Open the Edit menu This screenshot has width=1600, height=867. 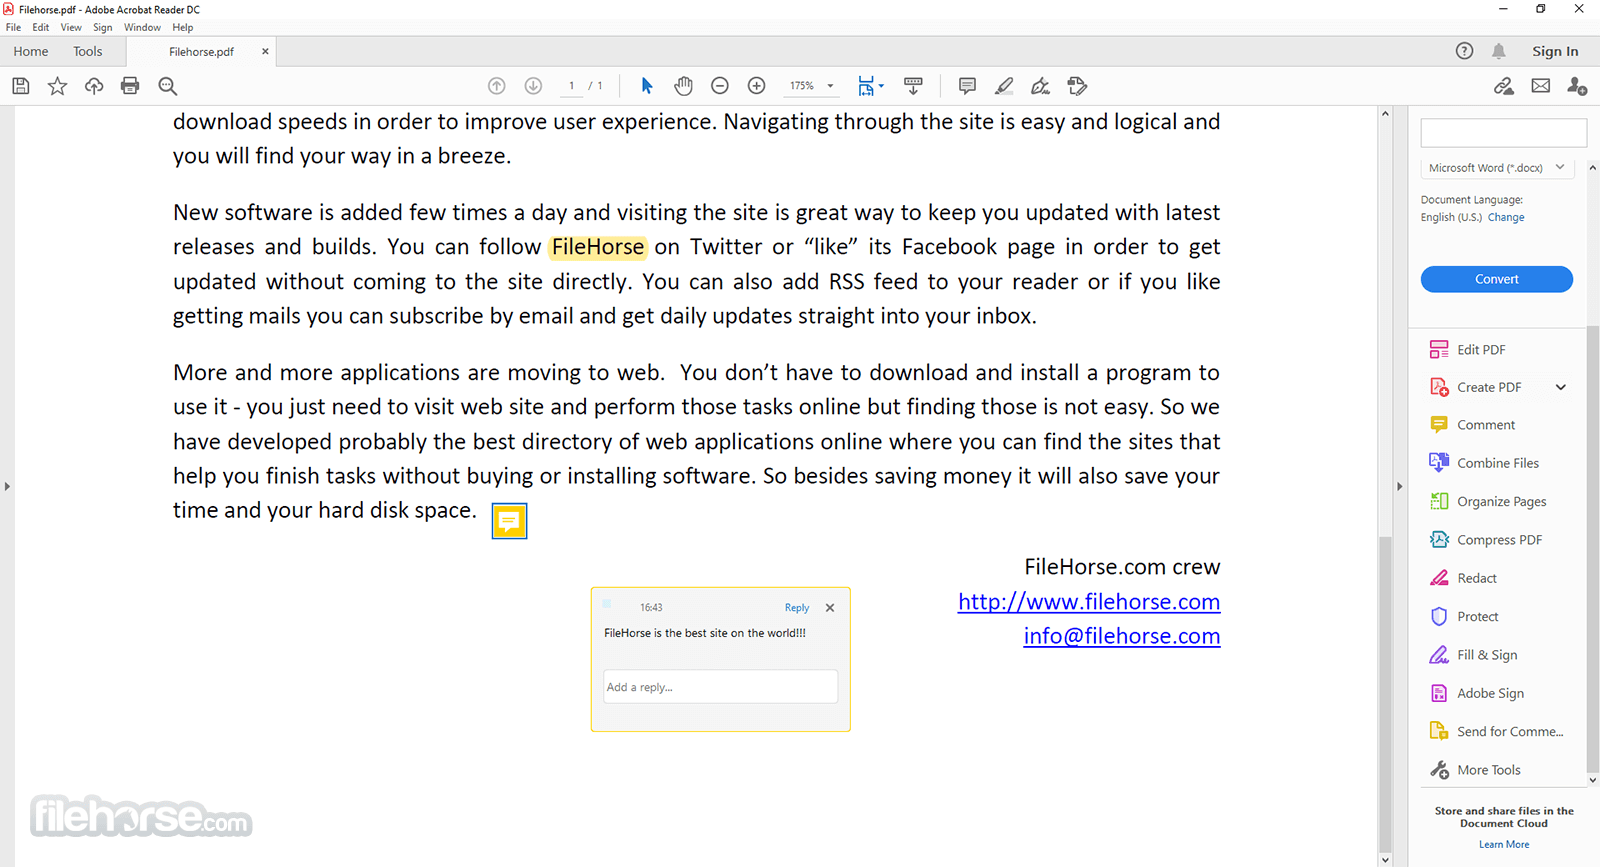click(41, 28)
